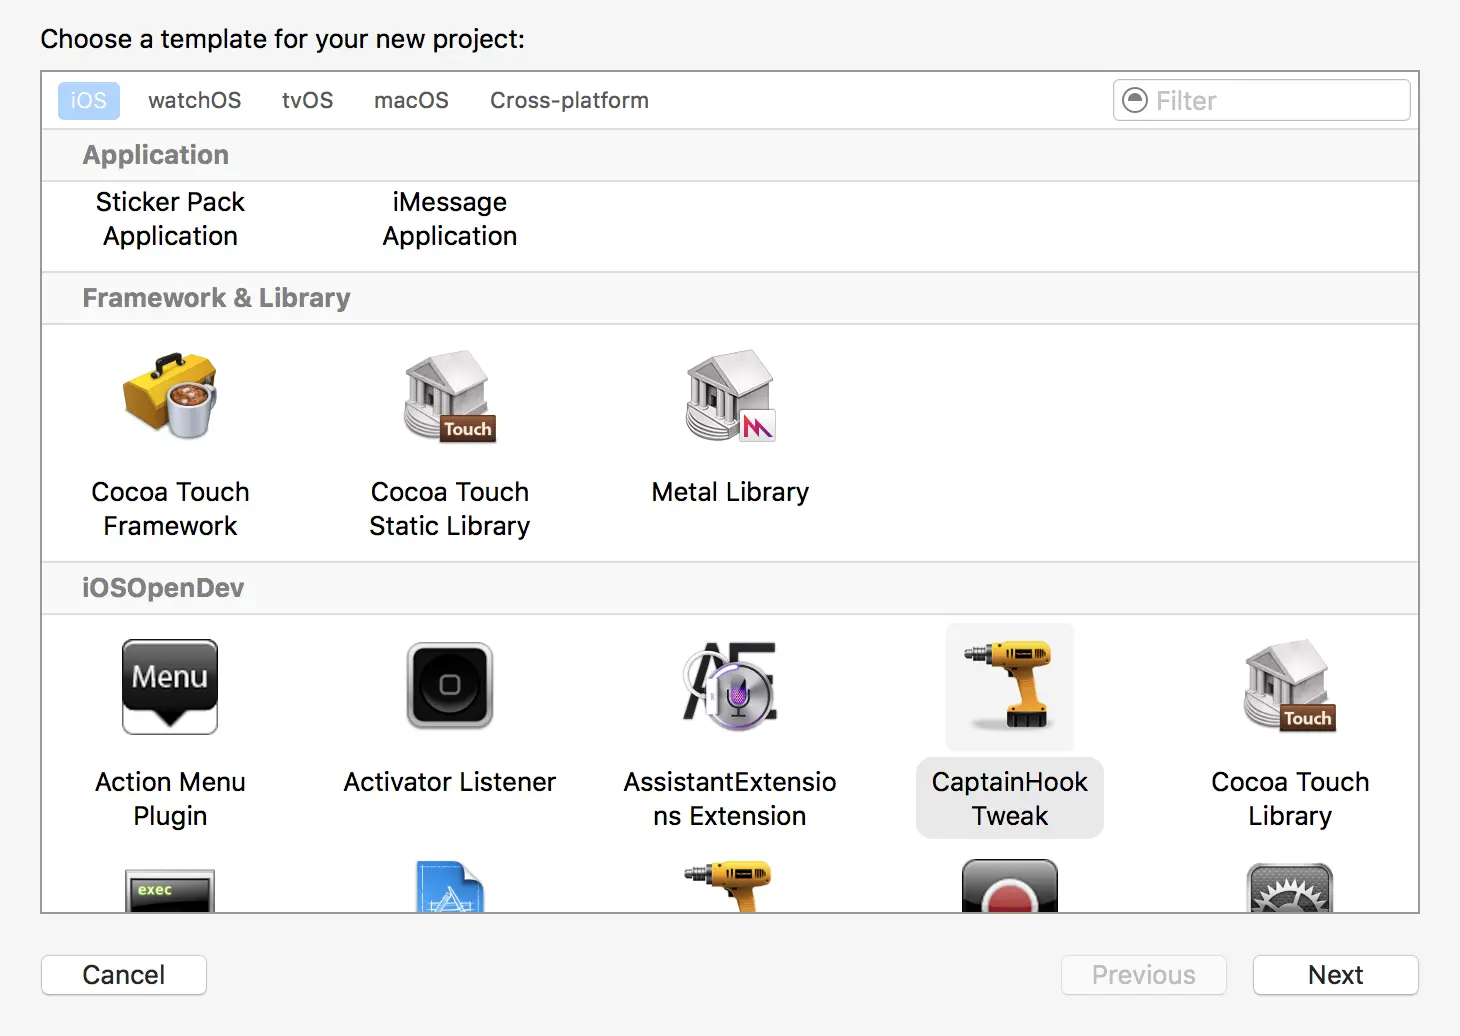Click Next to proceed with CaptainHook Tweak
This screenshot has height=1036, width=1460.
(x=1335, y=975)
